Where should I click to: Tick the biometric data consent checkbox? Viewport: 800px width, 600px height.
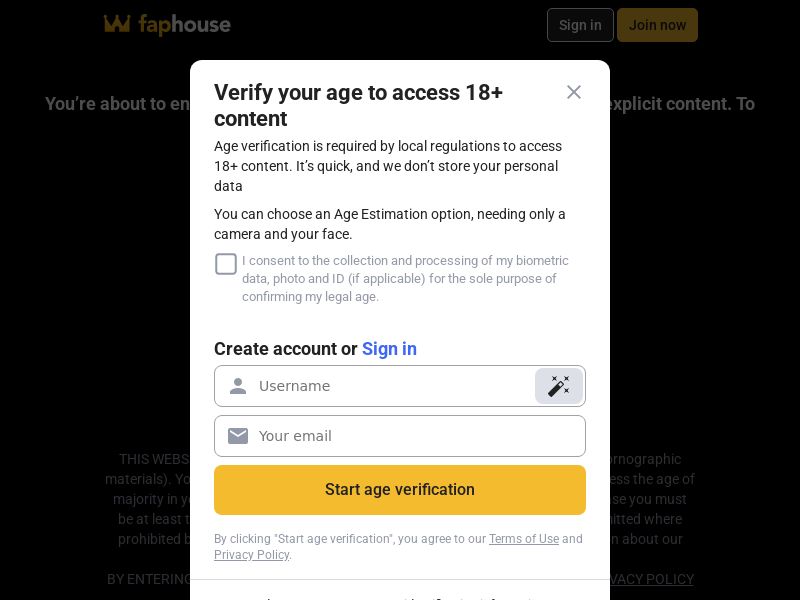[226, 264]
